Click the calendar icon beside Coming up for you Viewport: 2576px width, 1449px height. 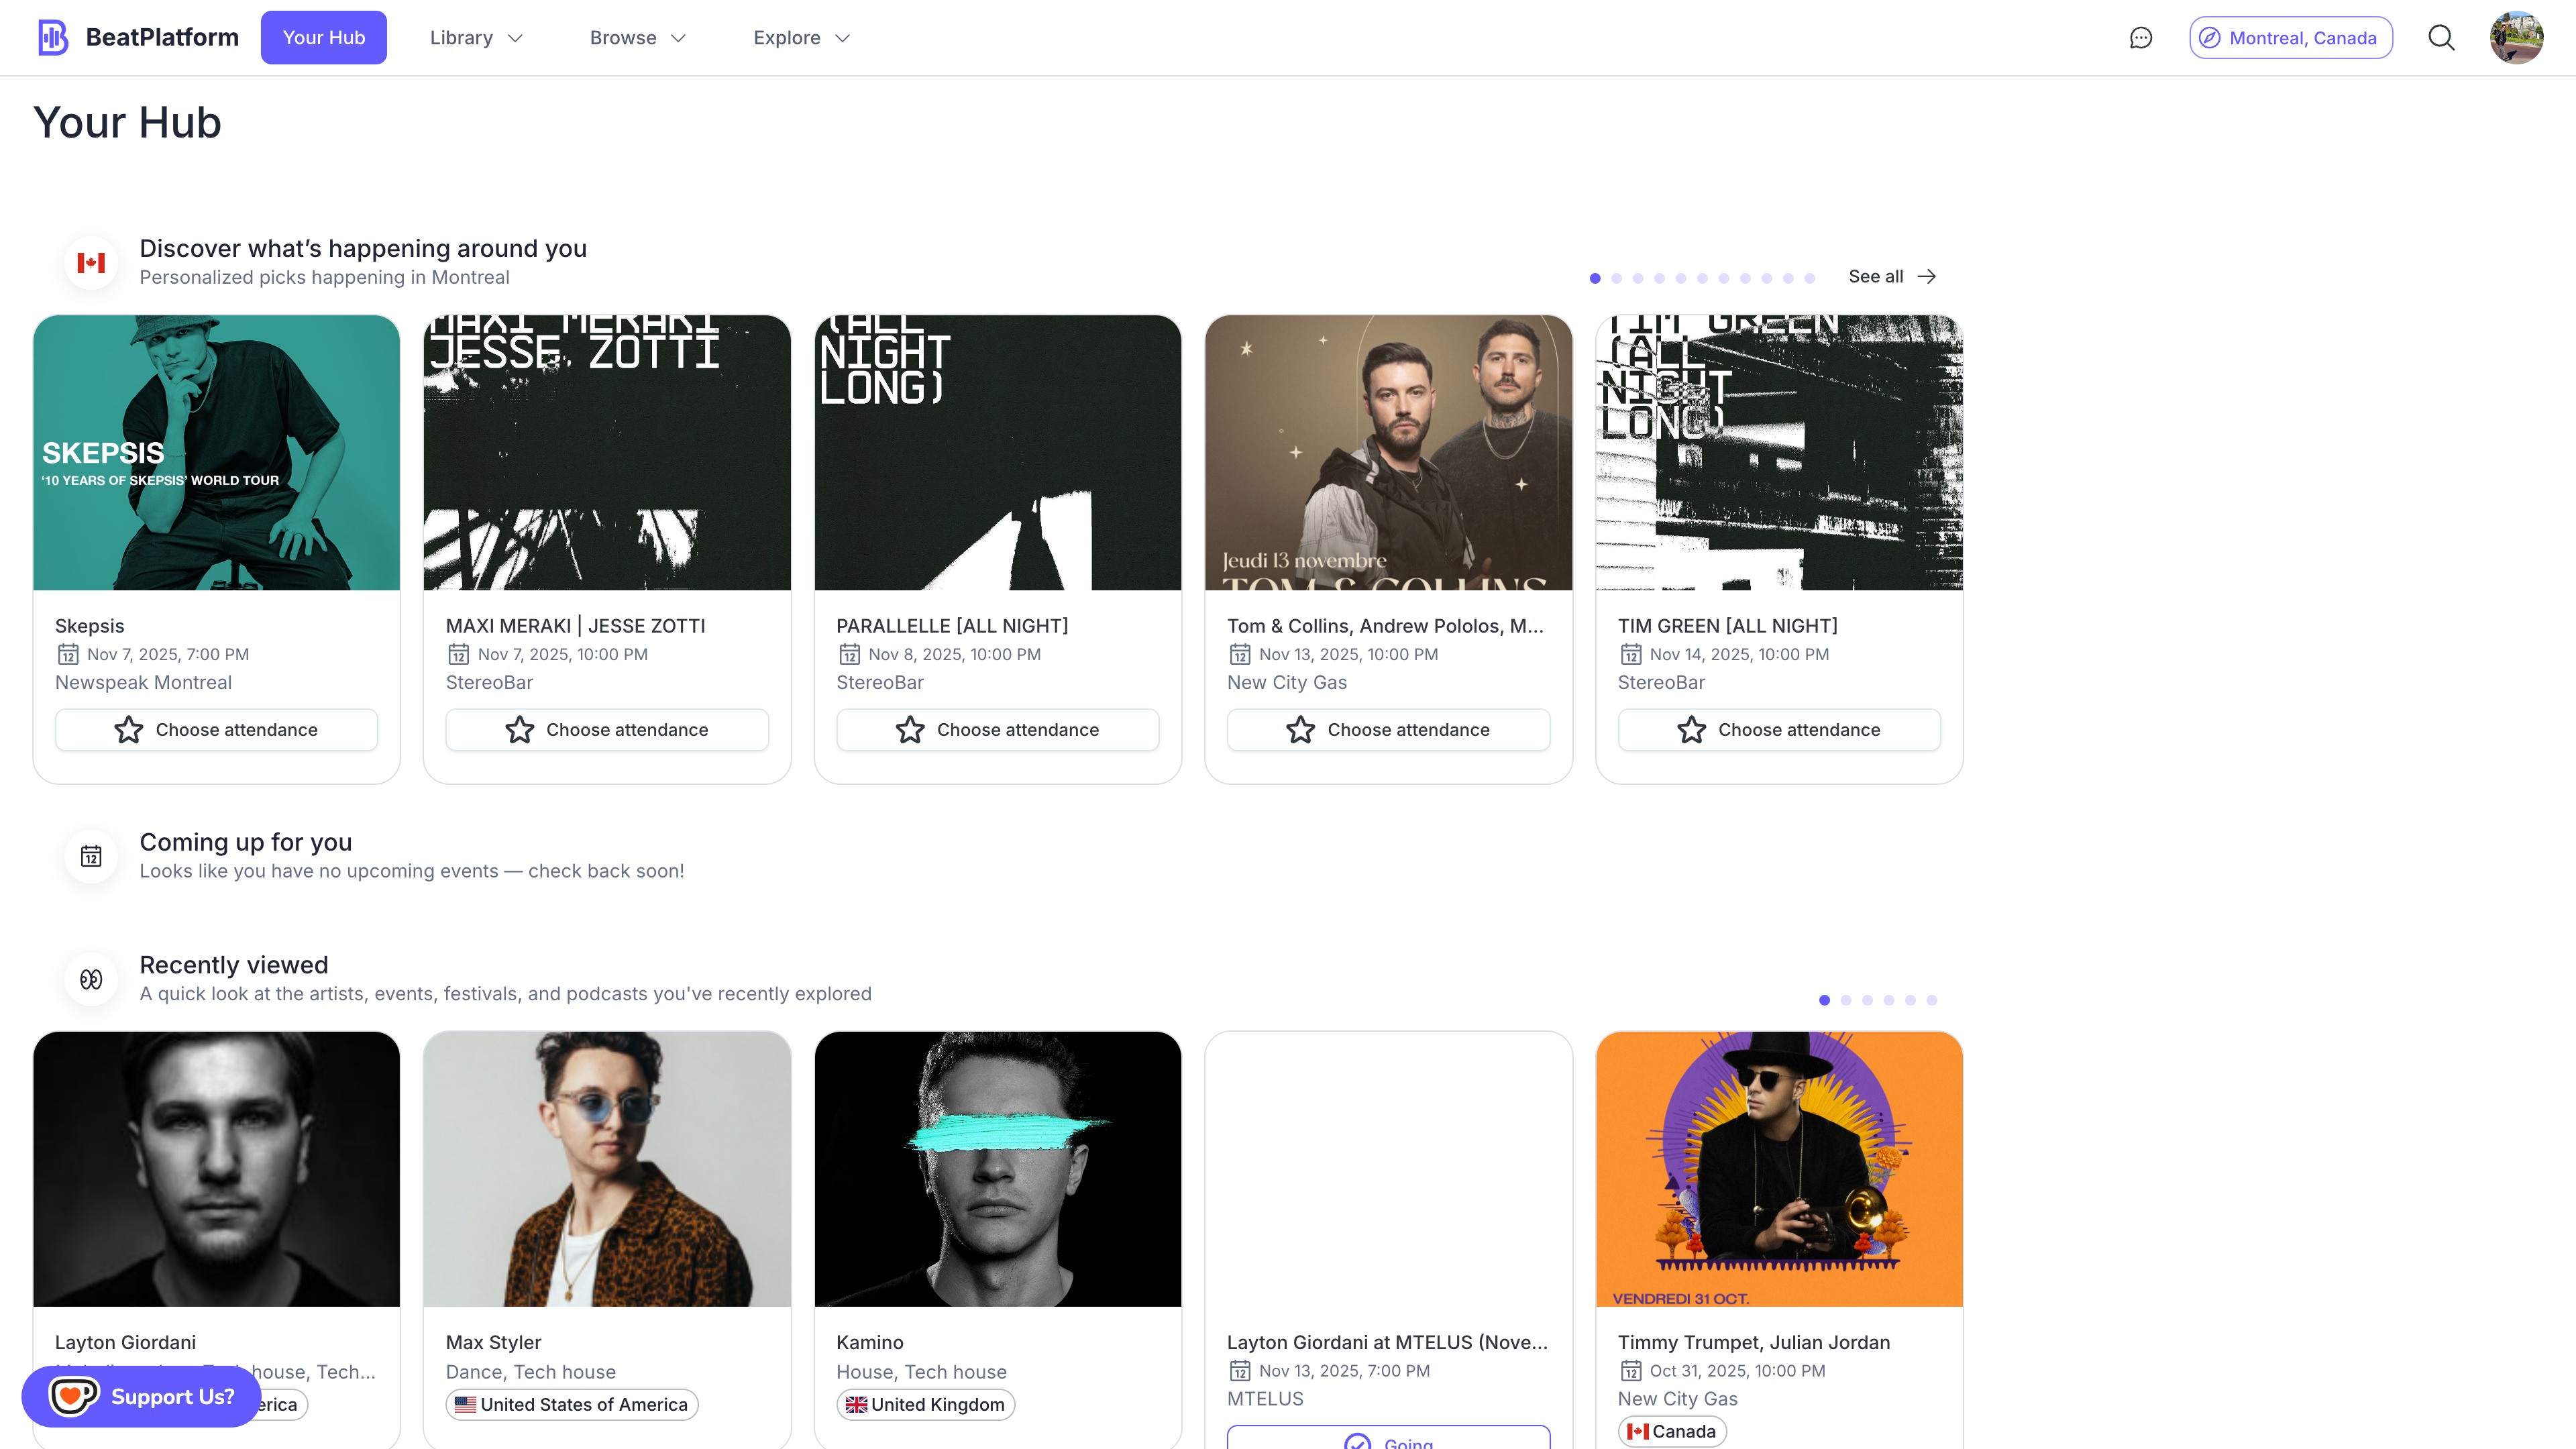coord(90,856)
